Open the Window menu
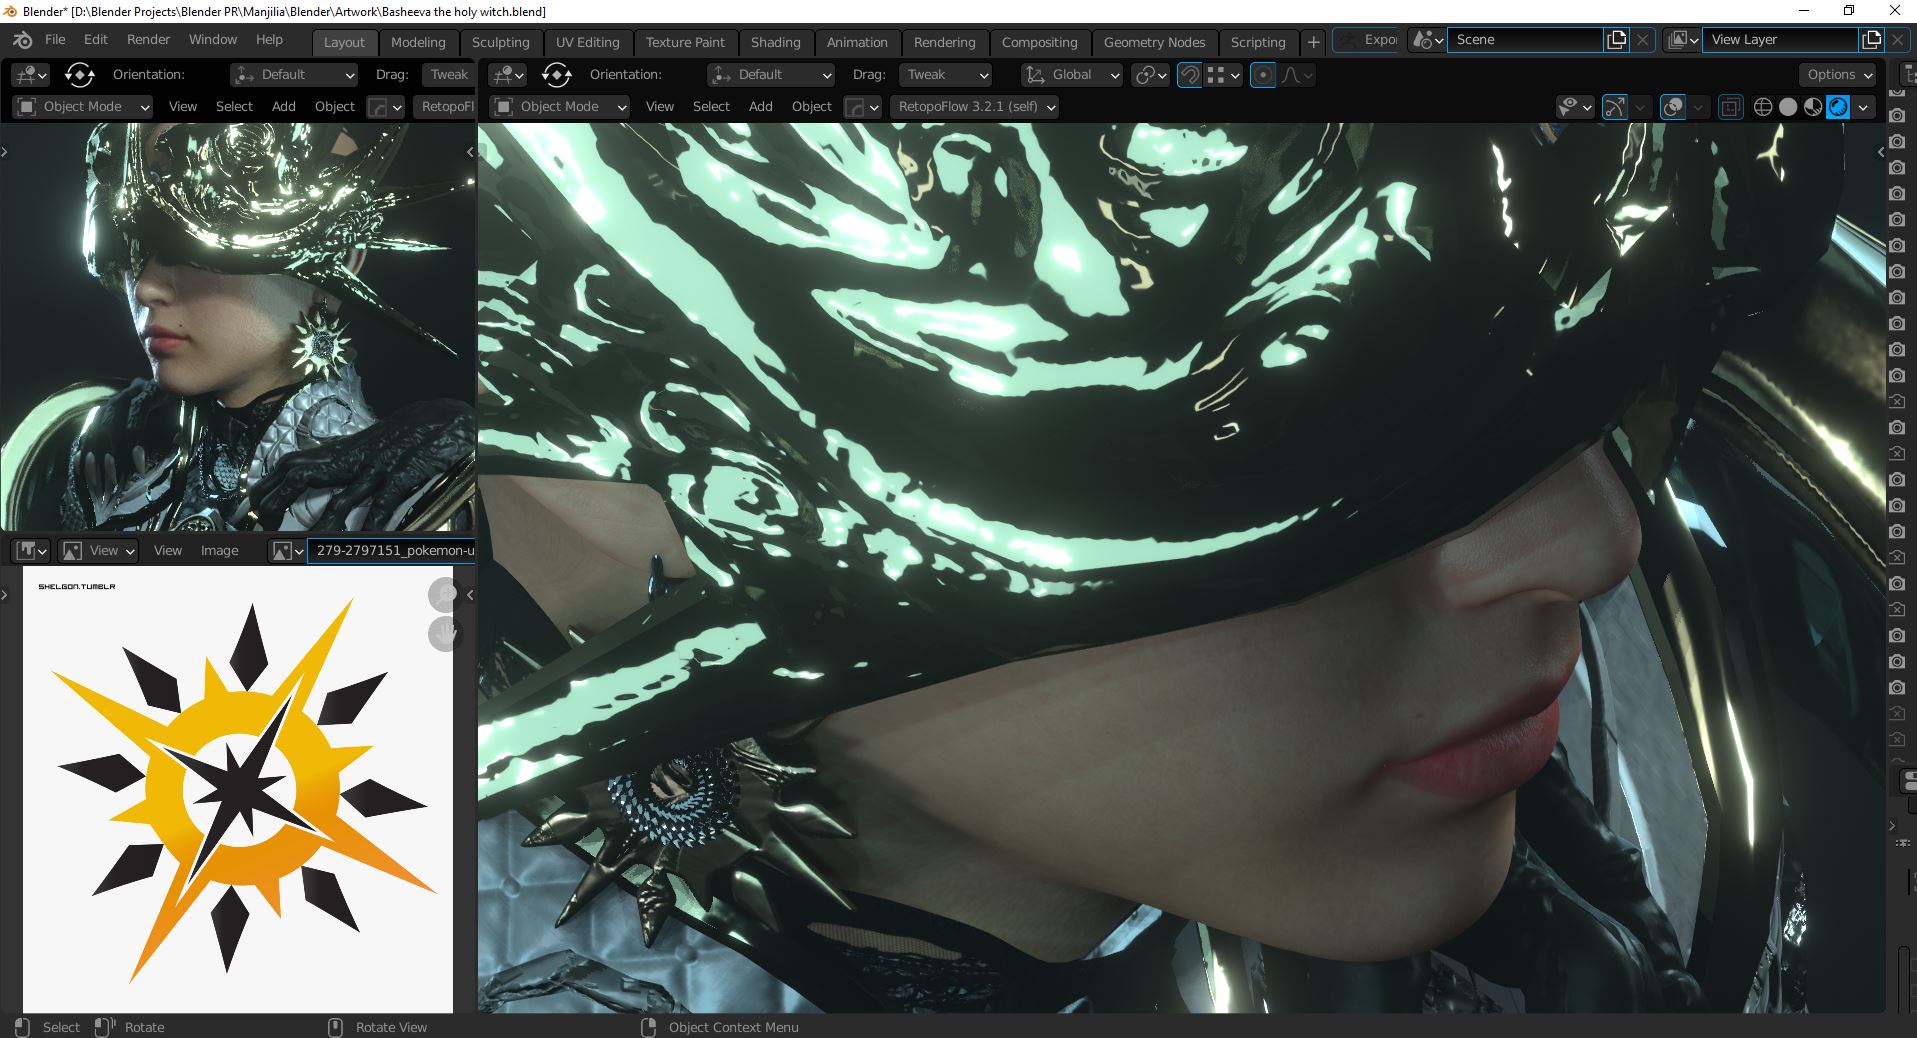Screen dimensions: 1917x1038 (x=213, y=40)
